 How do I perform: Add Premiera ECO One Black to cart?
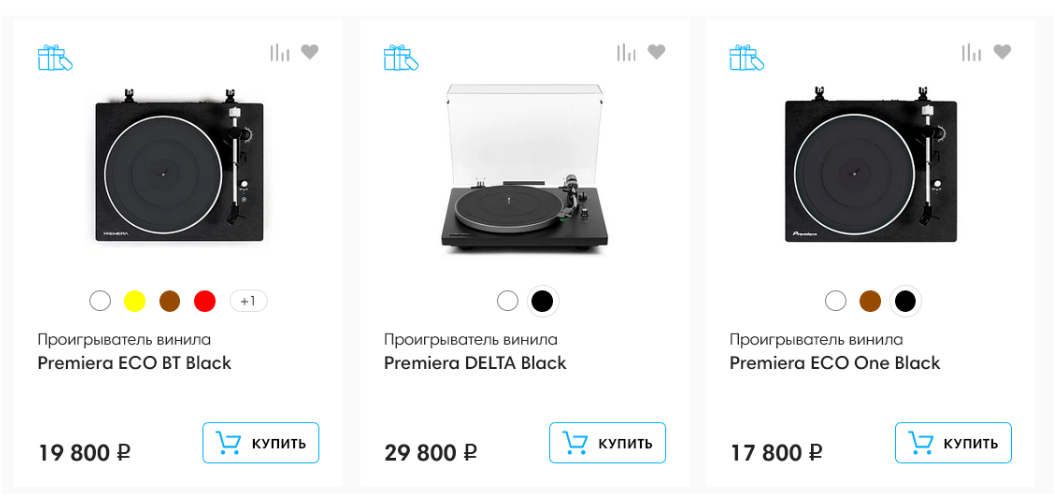tap(953, 443)
